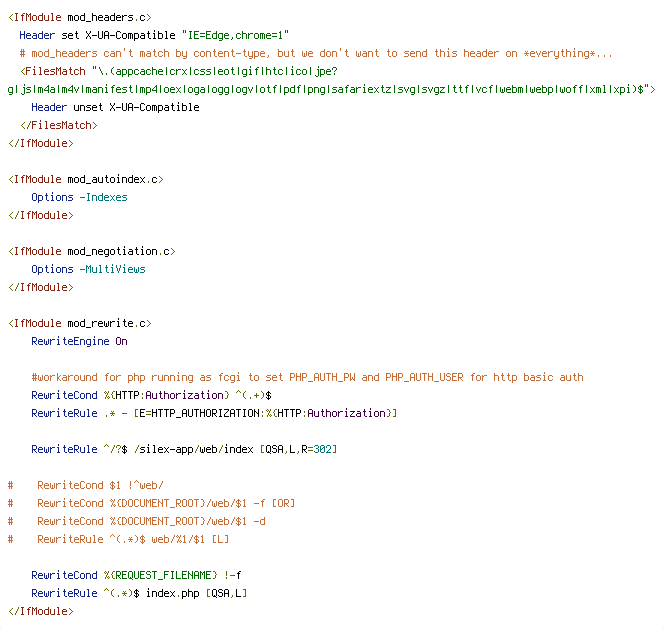Image resolution: width=664 pixels, height=628 pixels.
Task: Select the "IE=Edge,chrome=1" string value
Action: (x=235, y=35)
